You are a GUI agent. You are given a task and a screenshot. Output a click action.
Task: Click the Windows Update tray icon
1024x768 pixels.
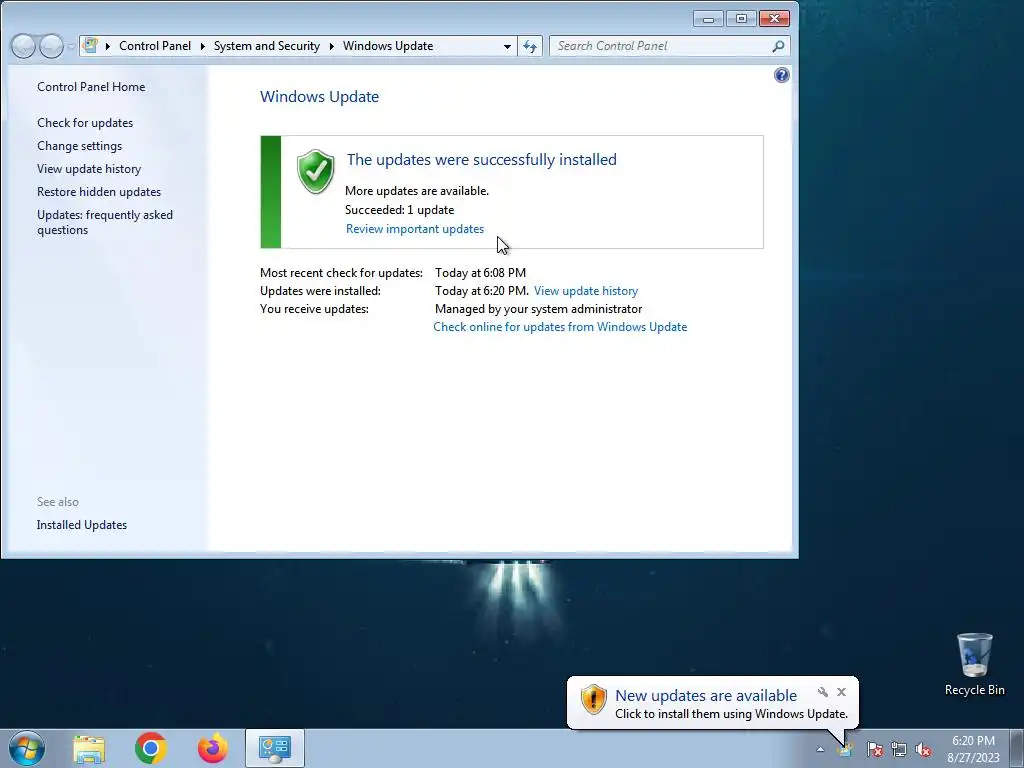coord(845,749)
